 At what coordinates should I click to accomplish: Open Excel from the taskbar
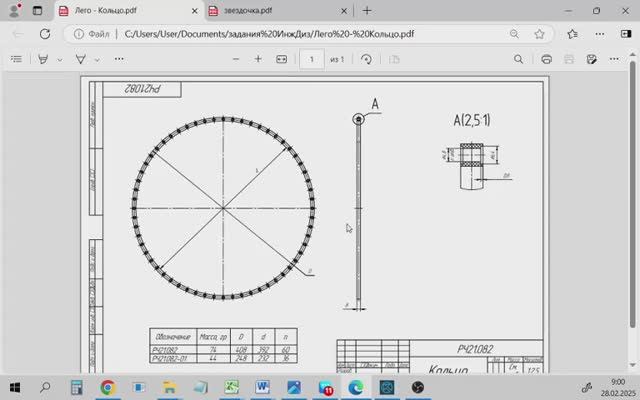point(231,387)
